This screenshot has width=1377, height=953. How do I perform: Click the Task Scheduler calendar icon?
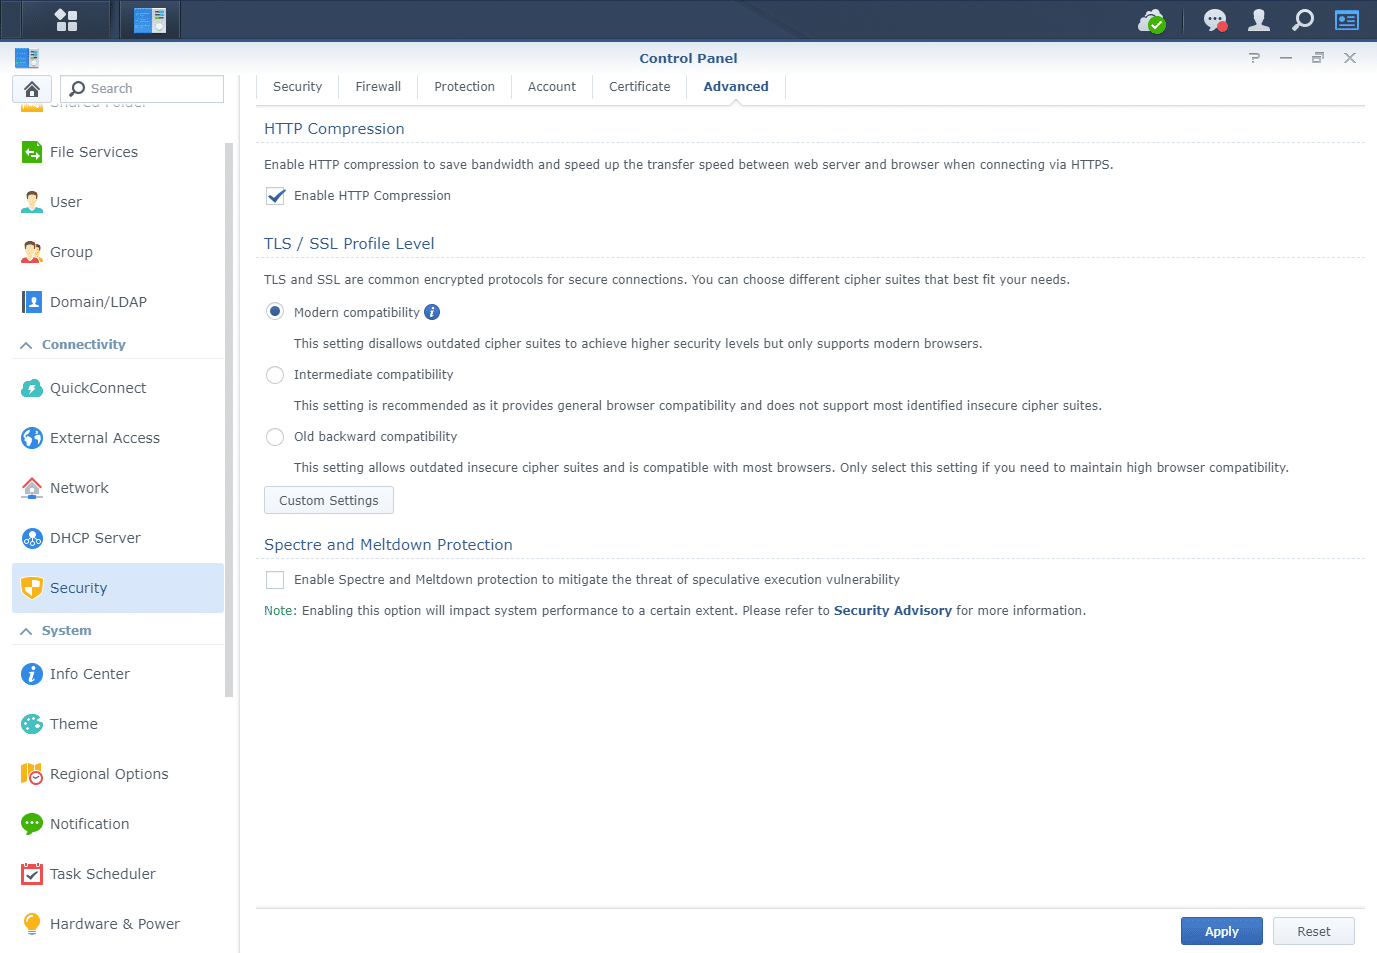pyautogui.click(x=32, y=874)
